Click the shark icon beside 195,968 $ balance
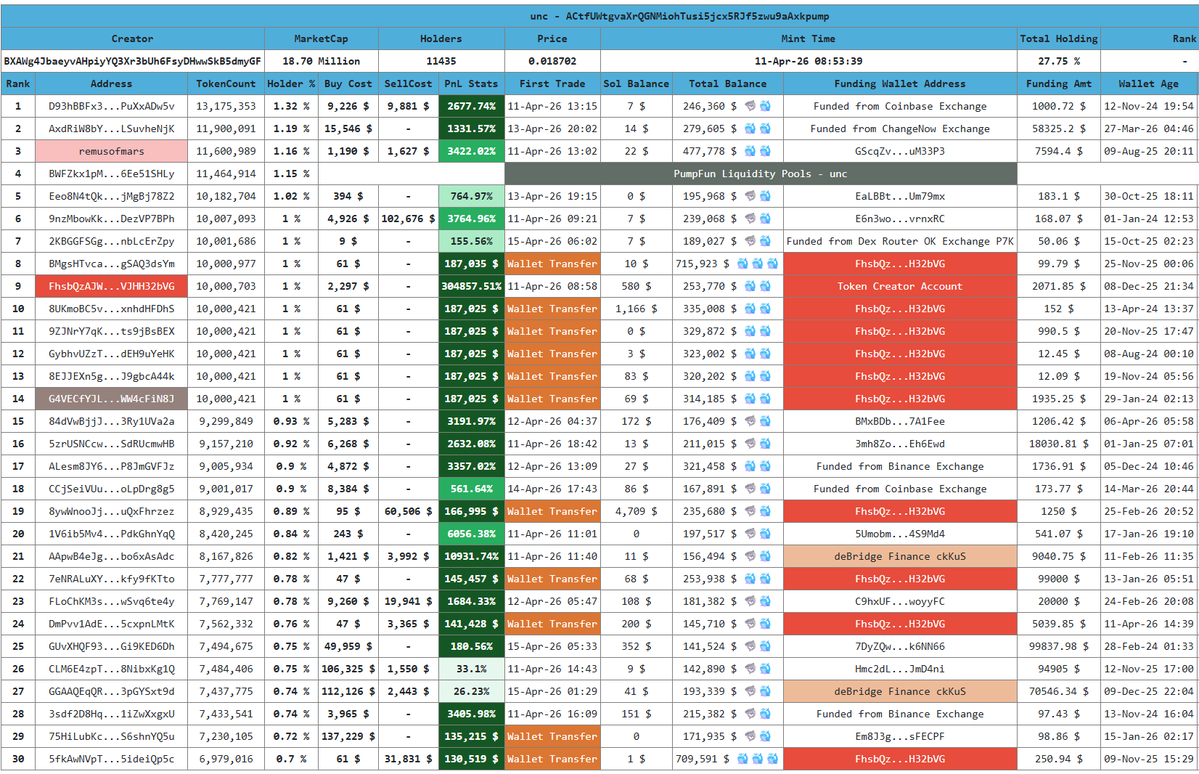Screen dimensions: 1199x774 point(750,197)
